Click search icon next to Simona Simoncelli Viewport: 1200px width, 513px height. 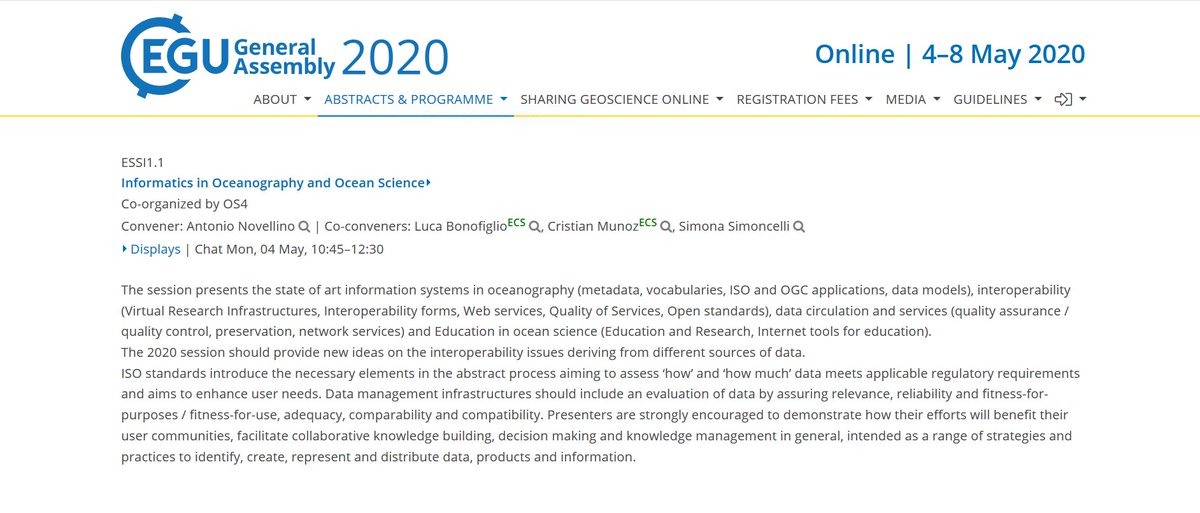[799, 227]
